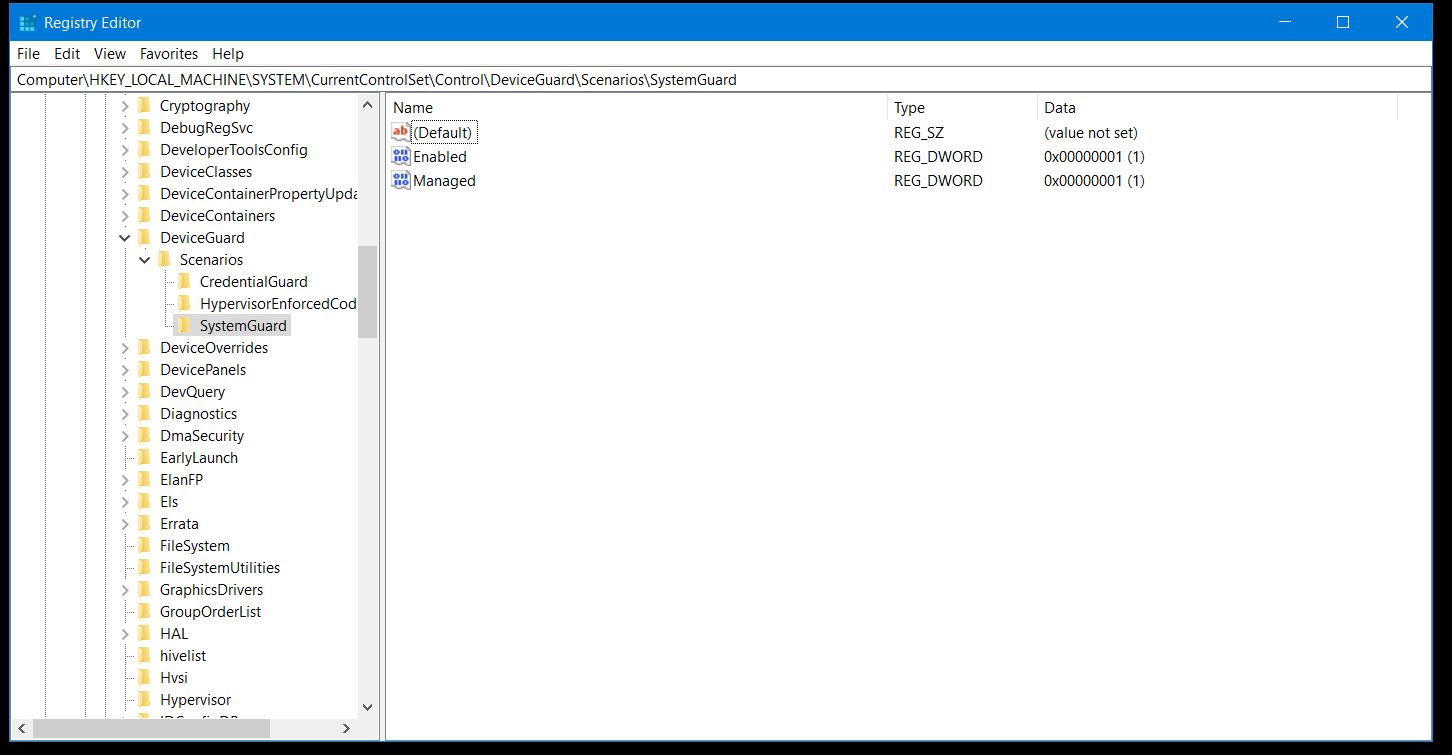The image size is (1452, 755).
Task: Select the Diagnostics key name
Action: coord(198,414)
